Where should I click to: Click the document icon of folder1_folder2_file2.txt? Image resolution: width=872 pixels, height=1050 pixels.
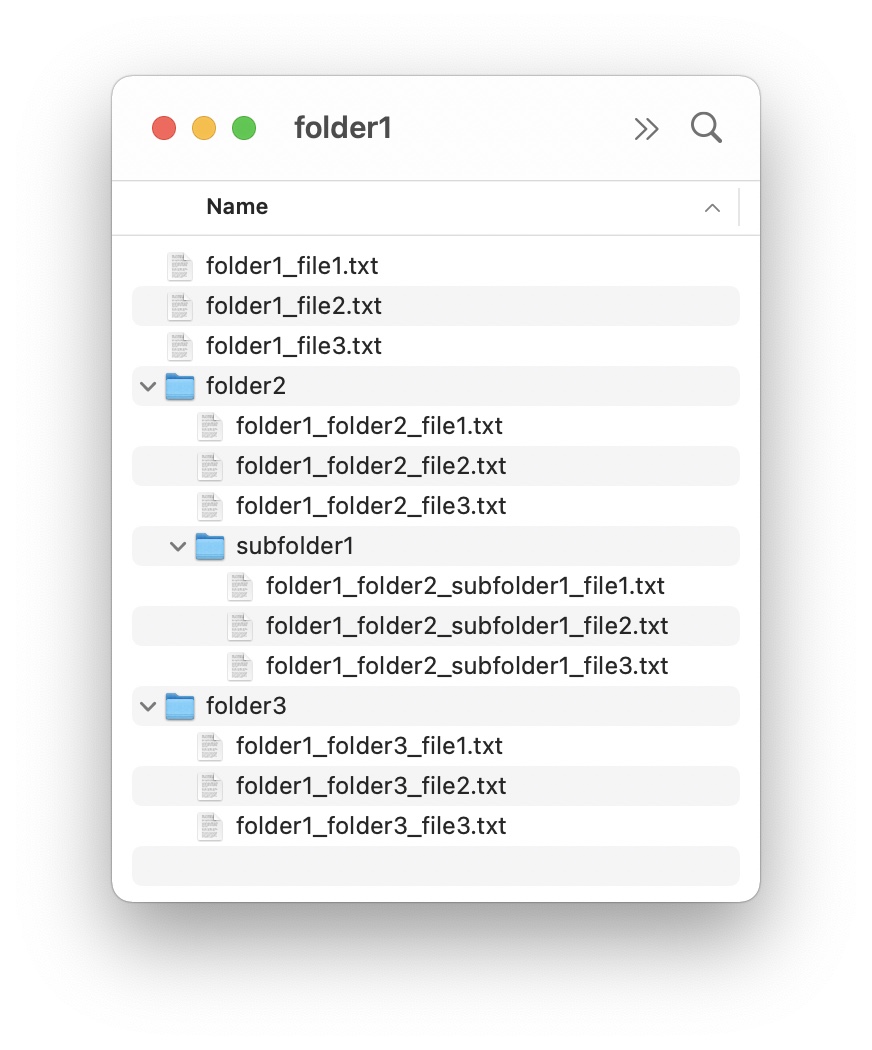point(210,467)
